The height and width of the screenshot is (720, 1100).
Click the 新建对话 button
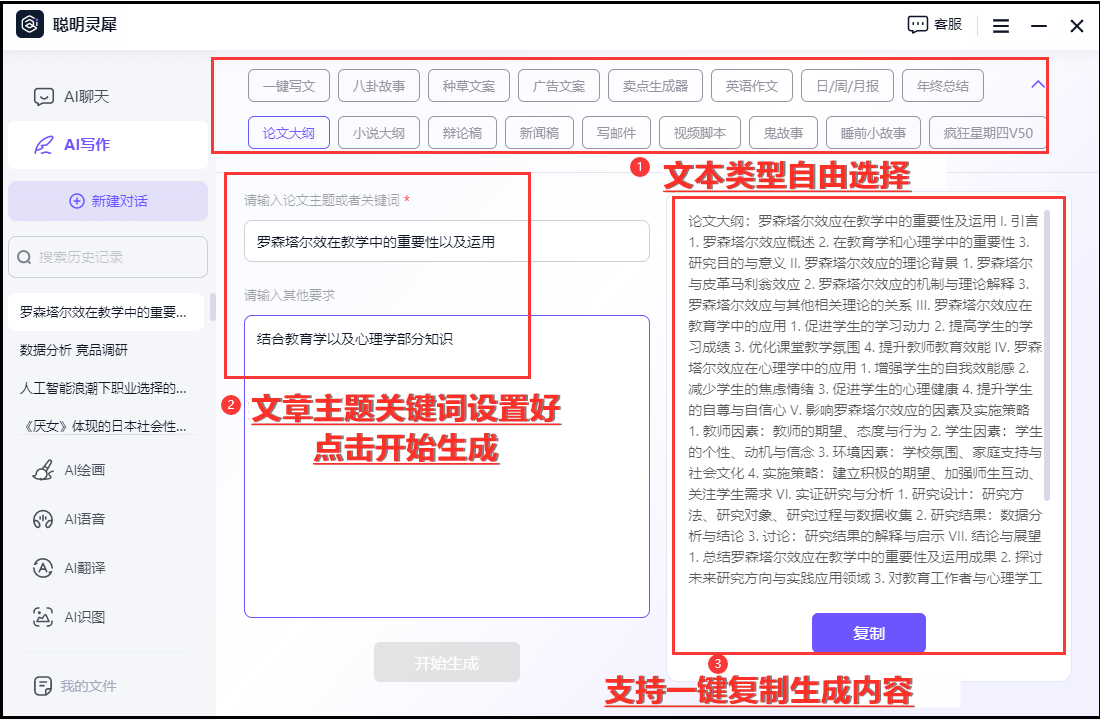point(108,201)
